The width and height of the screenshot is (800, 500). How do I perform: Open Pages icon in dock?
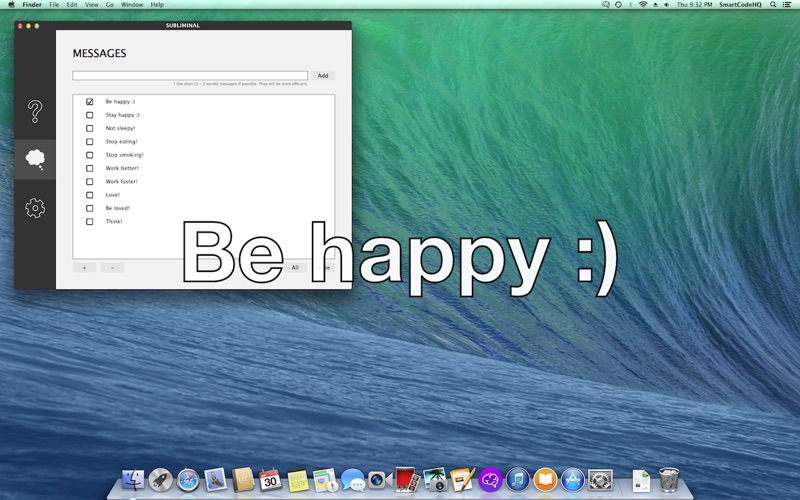pos(463,480)
